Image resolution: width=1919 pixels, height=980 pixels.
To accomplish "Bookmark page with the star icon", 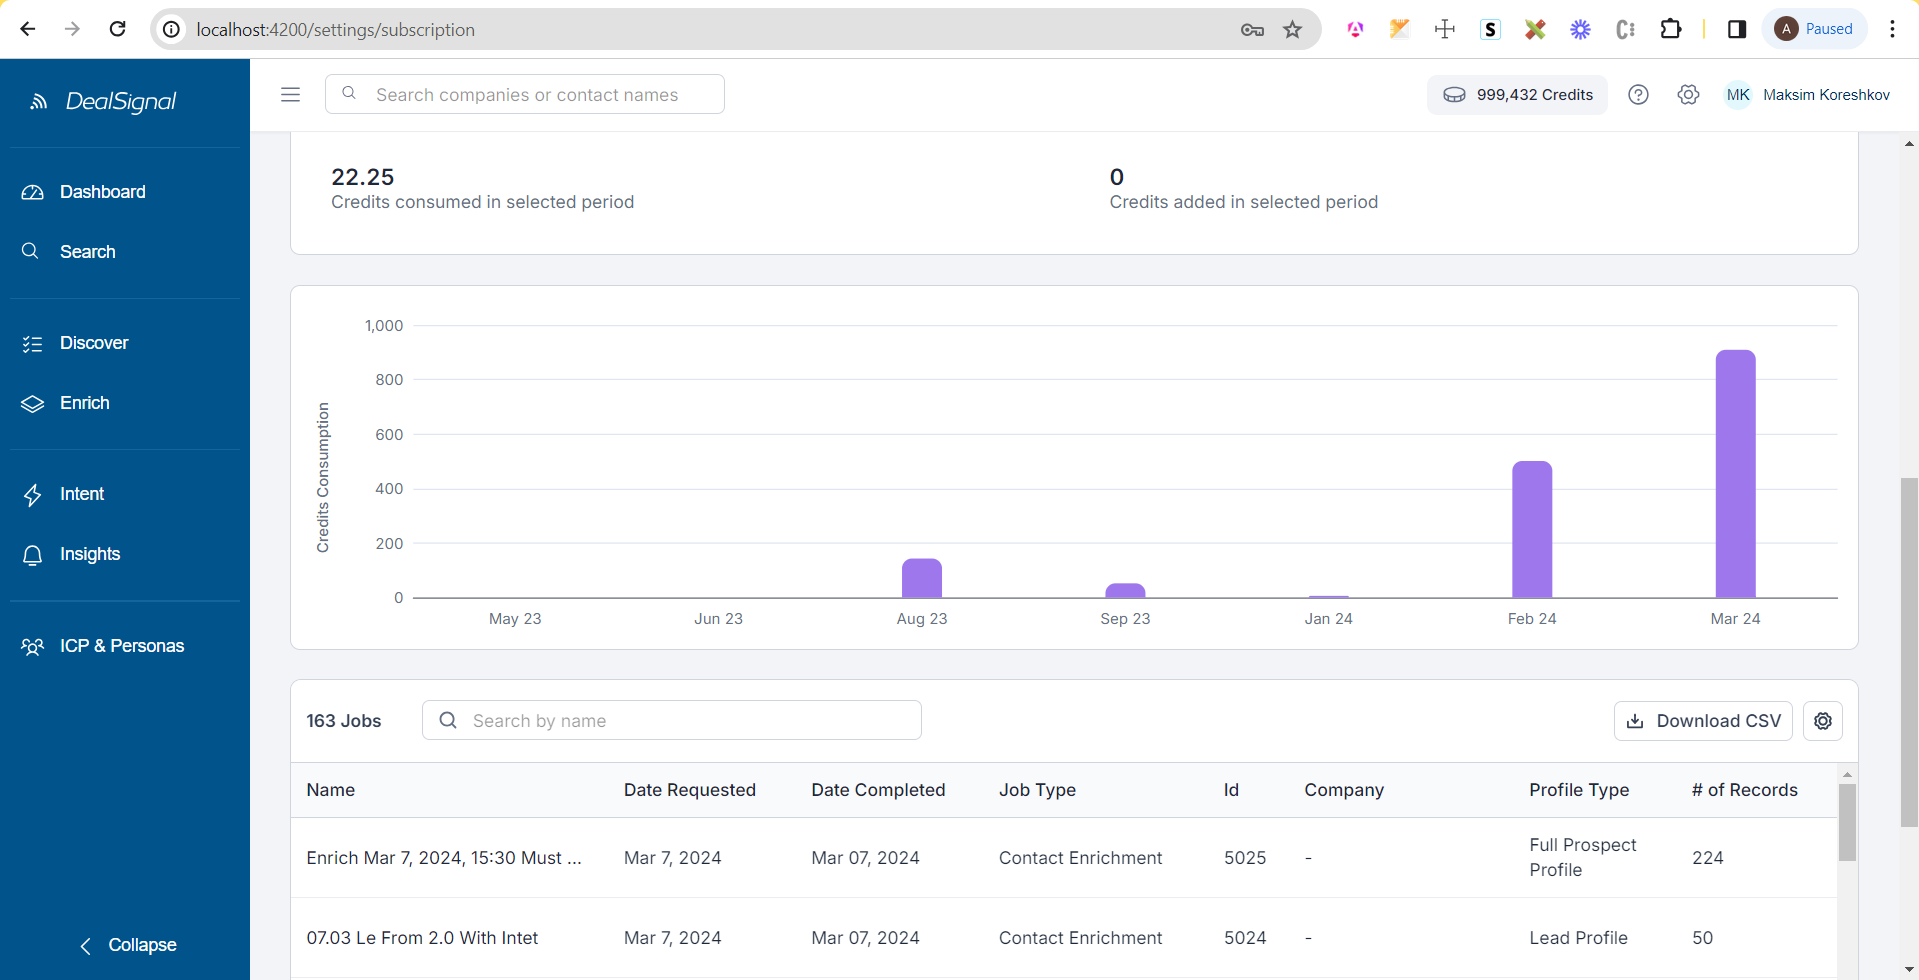I will pos(1293,29).
